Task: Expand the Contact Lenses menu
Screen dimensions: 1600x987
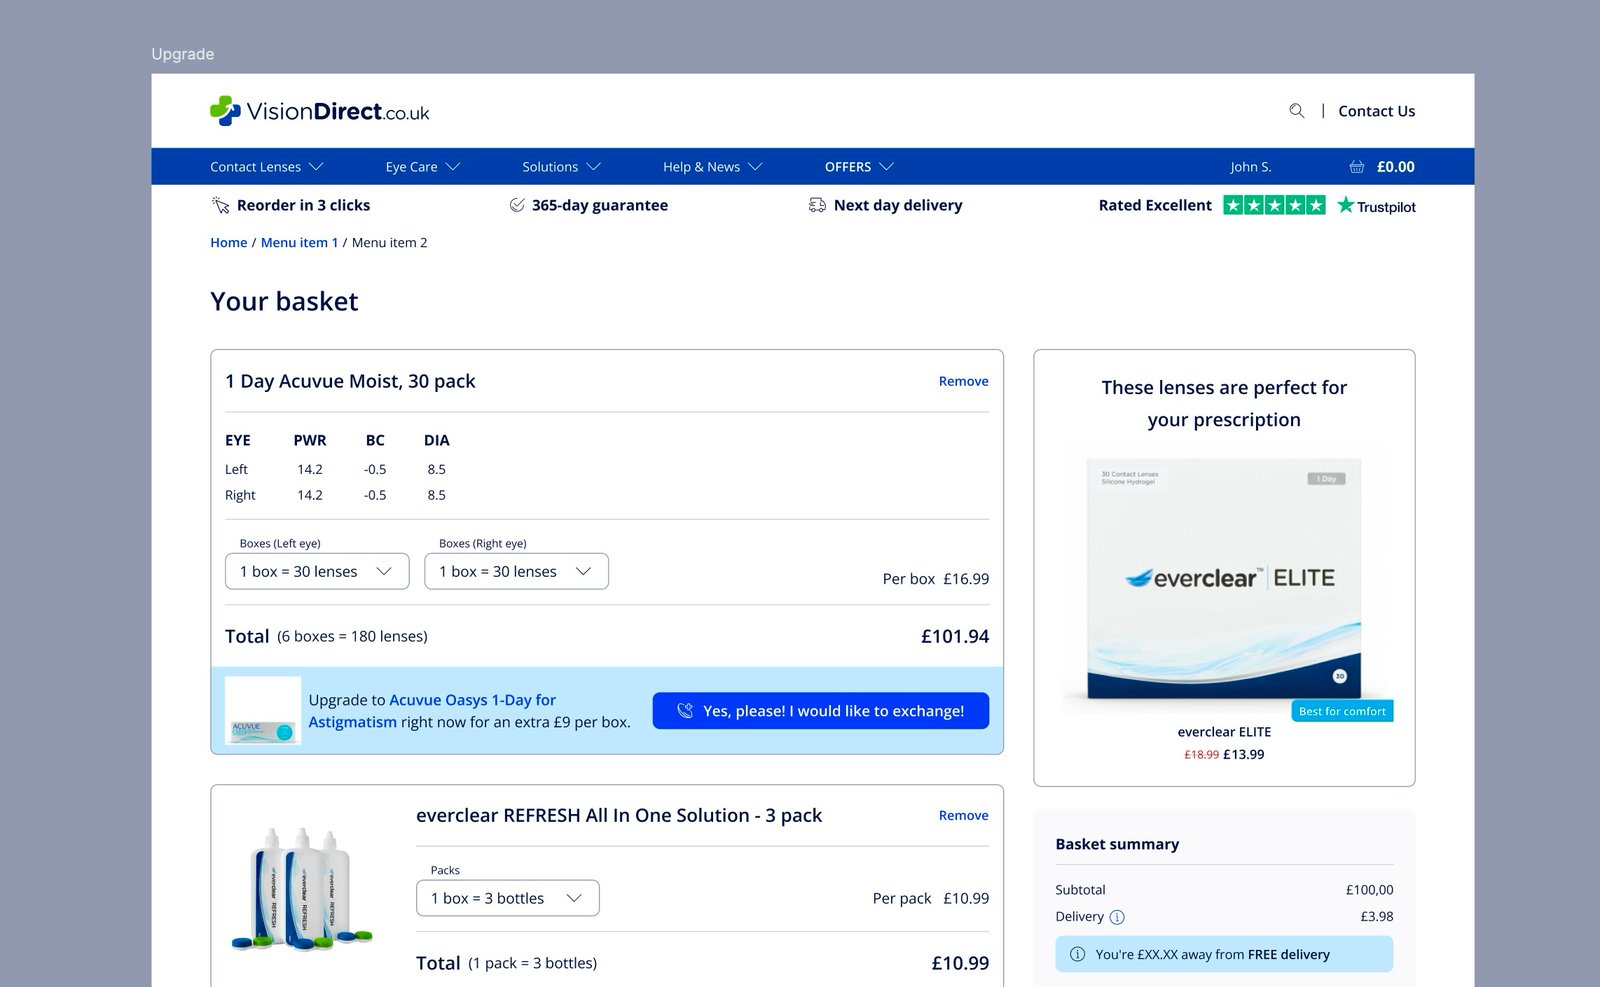Action: (x=266, y=167)
